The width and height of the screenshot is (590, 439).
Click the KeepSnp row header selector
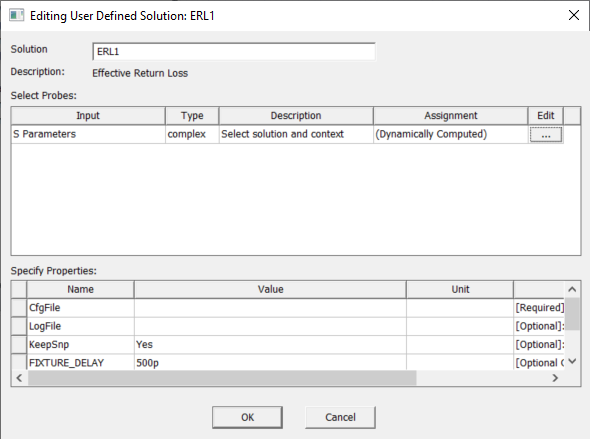tap(19, 345)
